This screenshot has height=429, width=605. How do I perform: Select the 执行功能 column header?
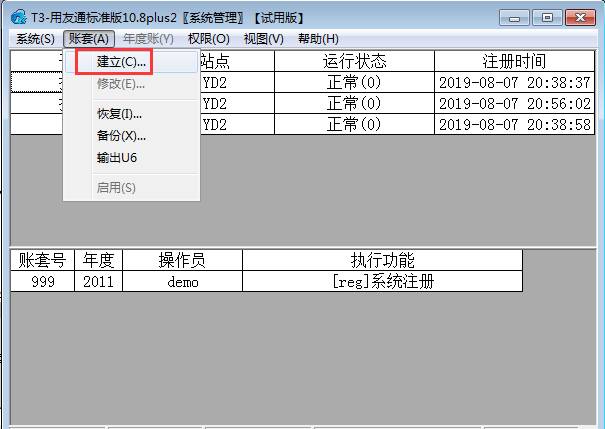click(x=382, y=260)
